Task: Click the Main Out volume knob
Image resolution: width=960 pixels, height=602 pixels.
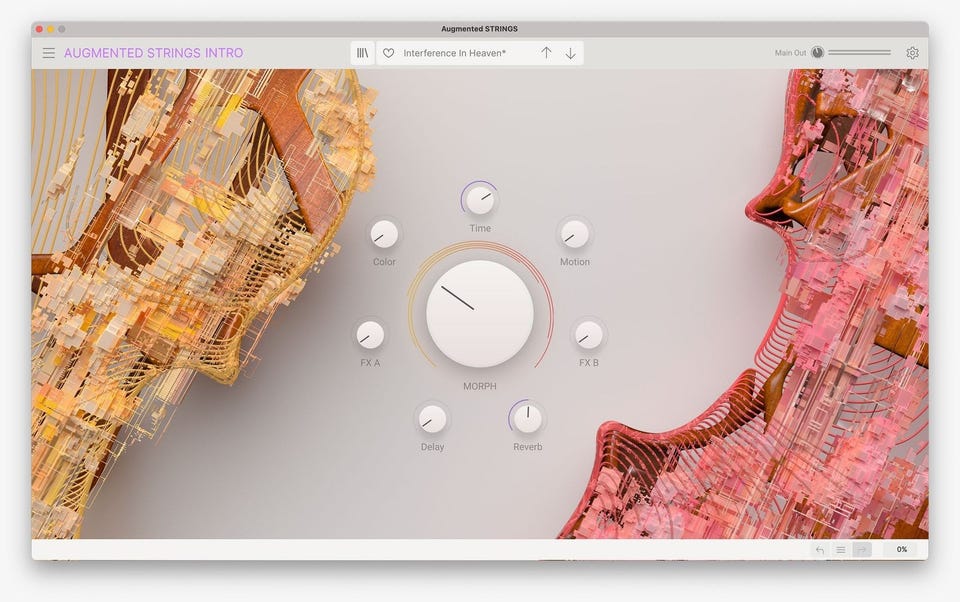Action: (817, 53)
